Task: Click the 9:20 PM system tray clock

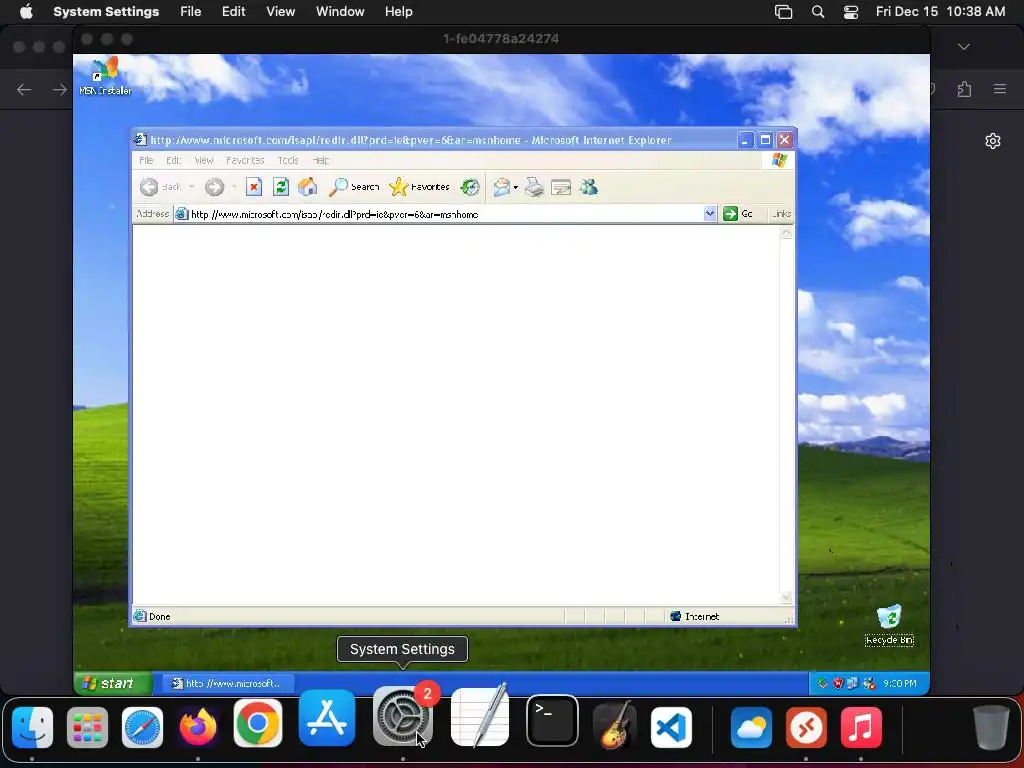Action: tap(900, 684)
